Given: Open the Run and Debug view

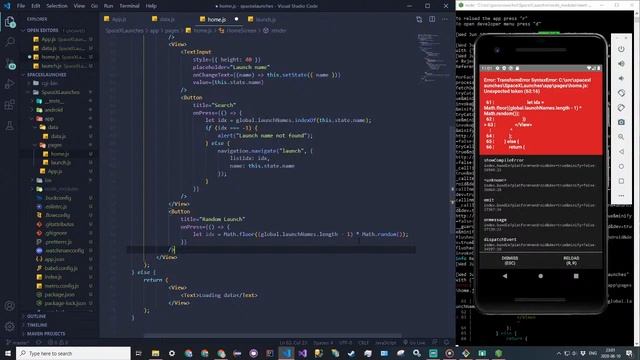Looking at the screenshot, I should pyautogui.click(x=10, y=84).
